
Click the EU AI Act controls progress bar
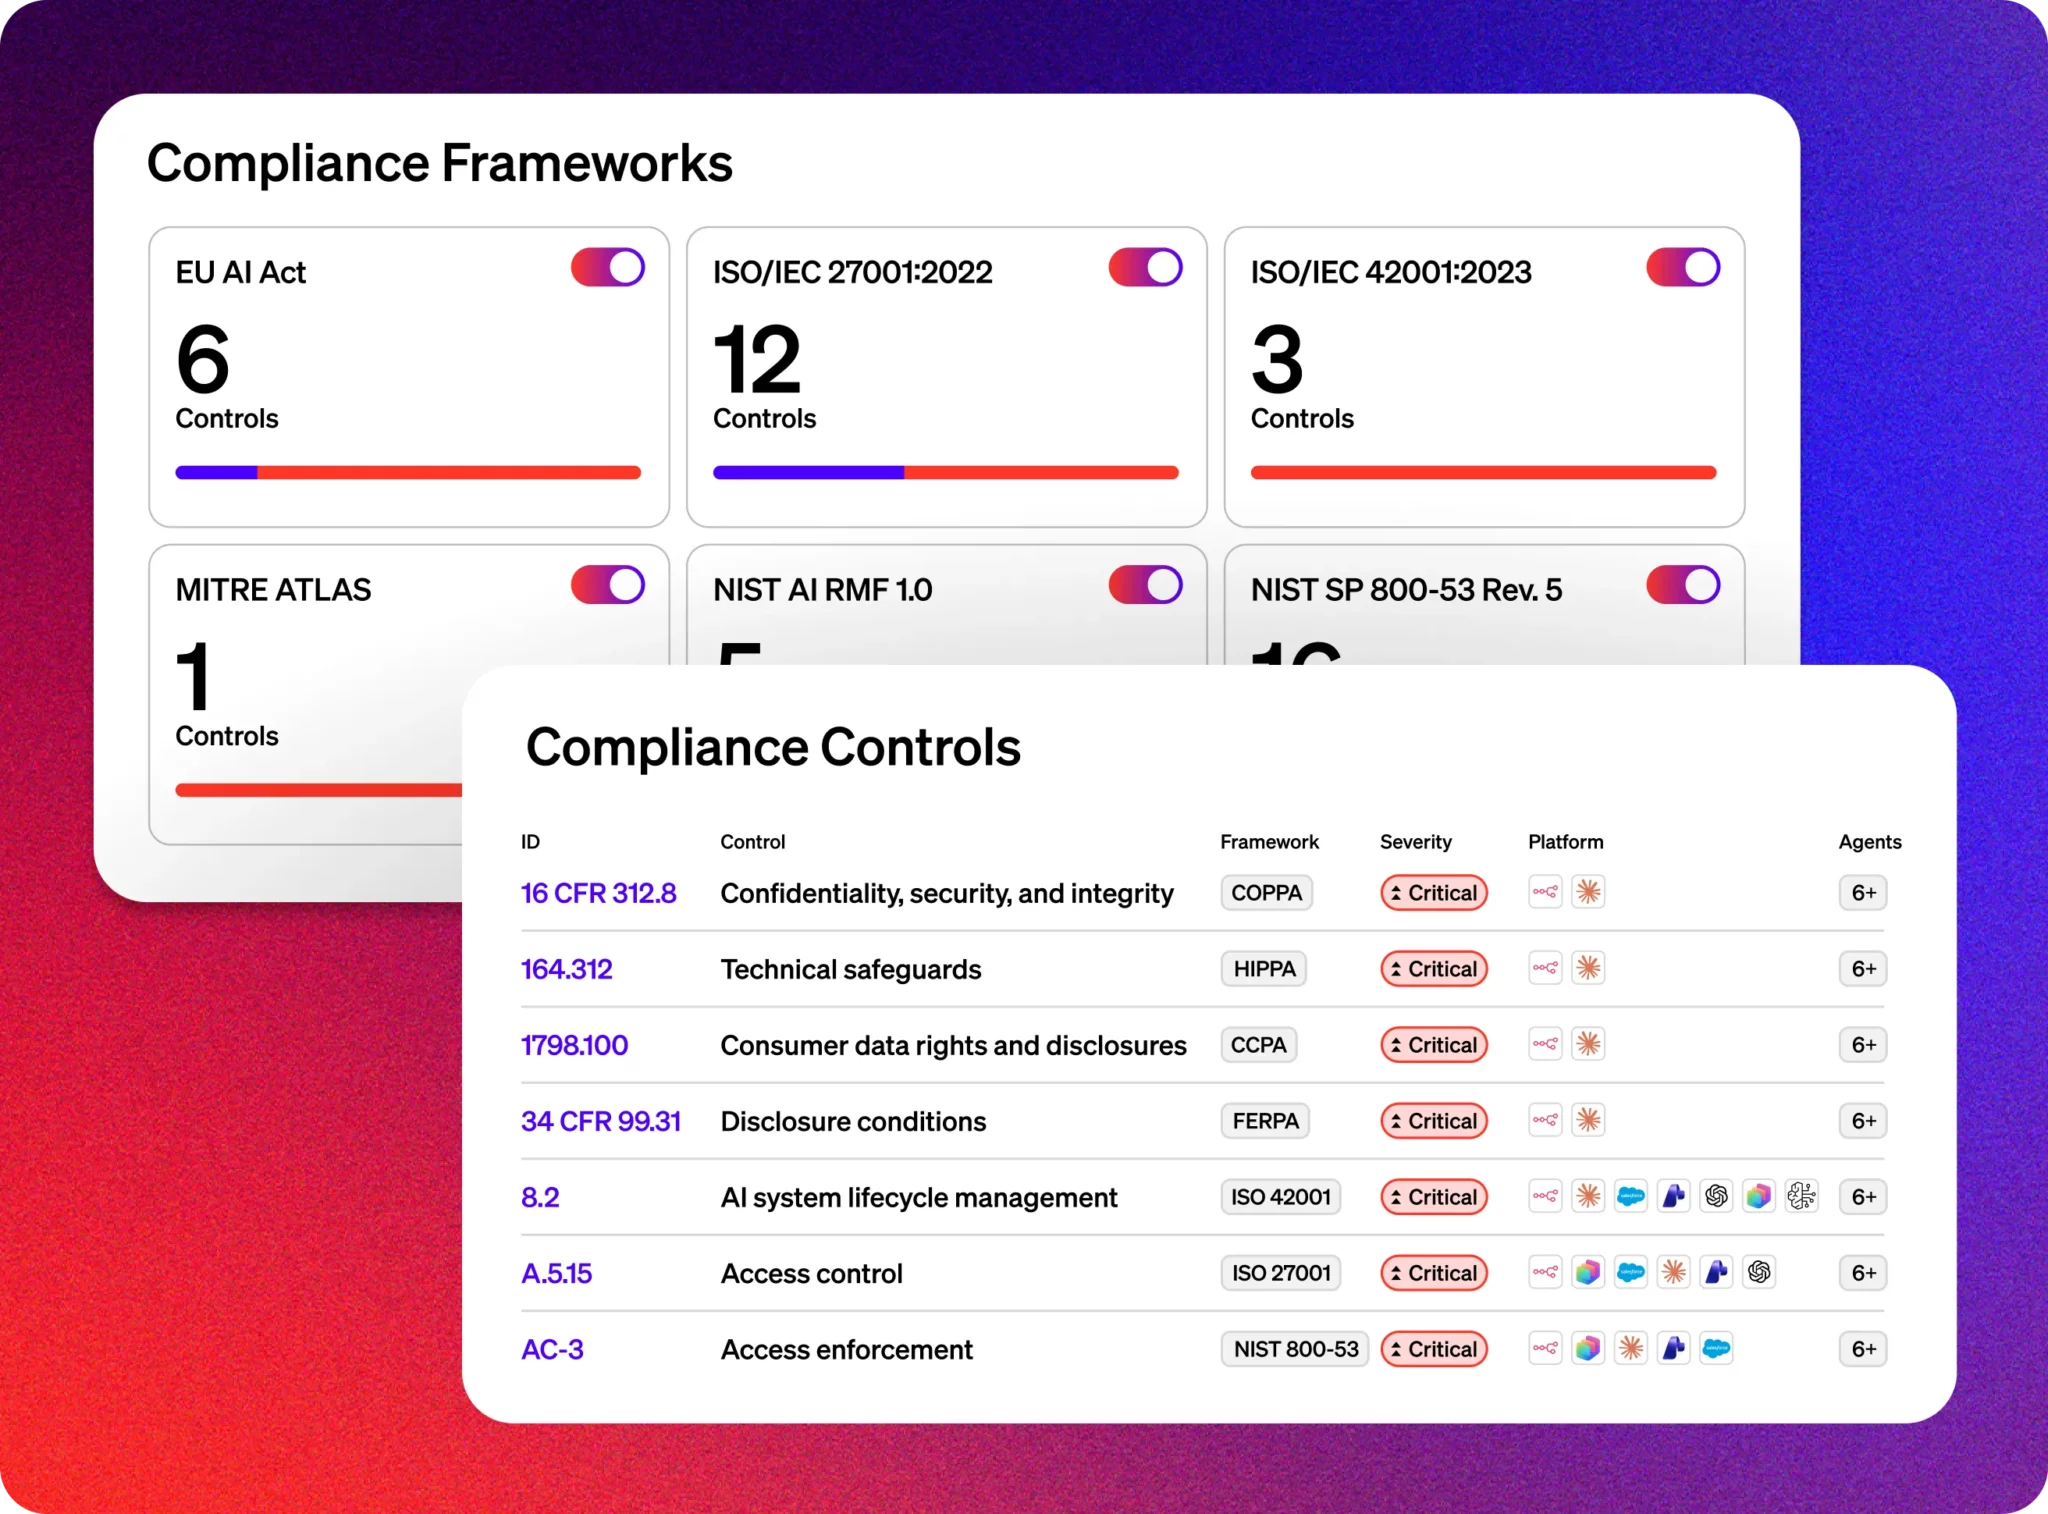pos(408,472)
